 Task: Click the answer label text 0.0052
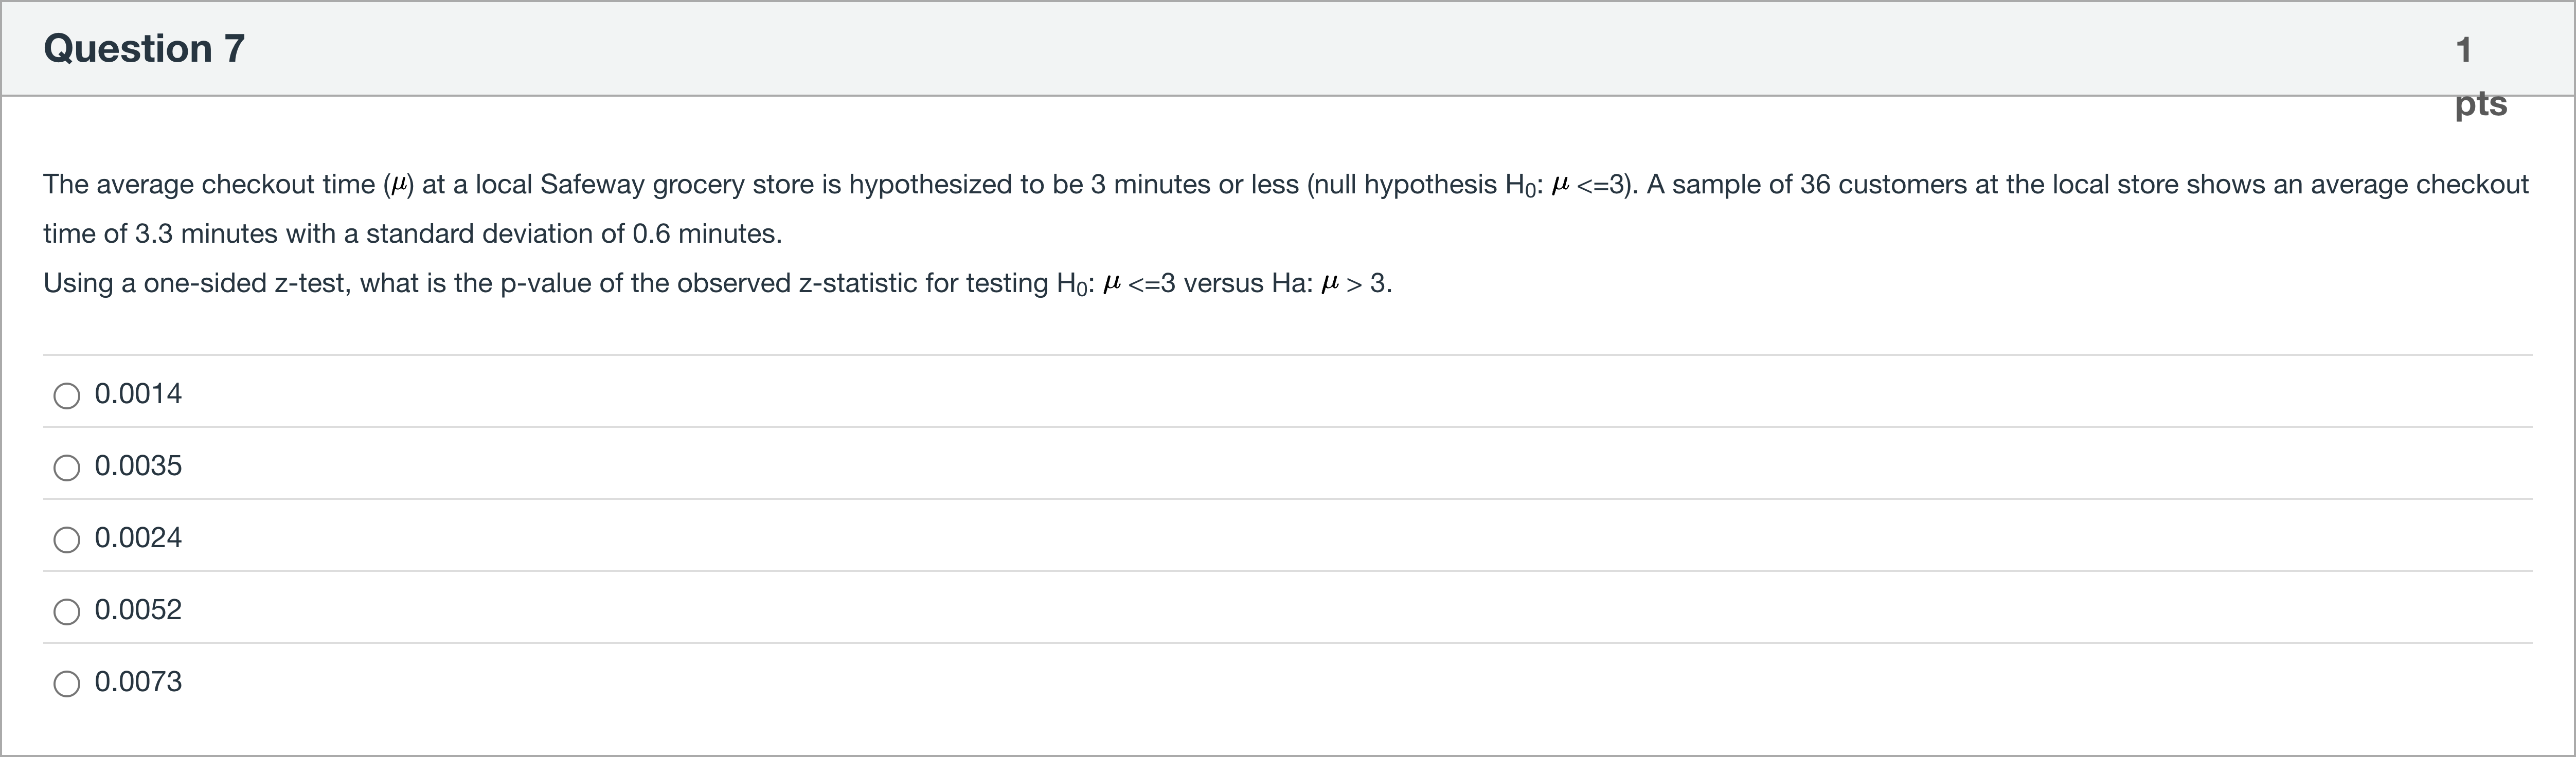(138, 610)
